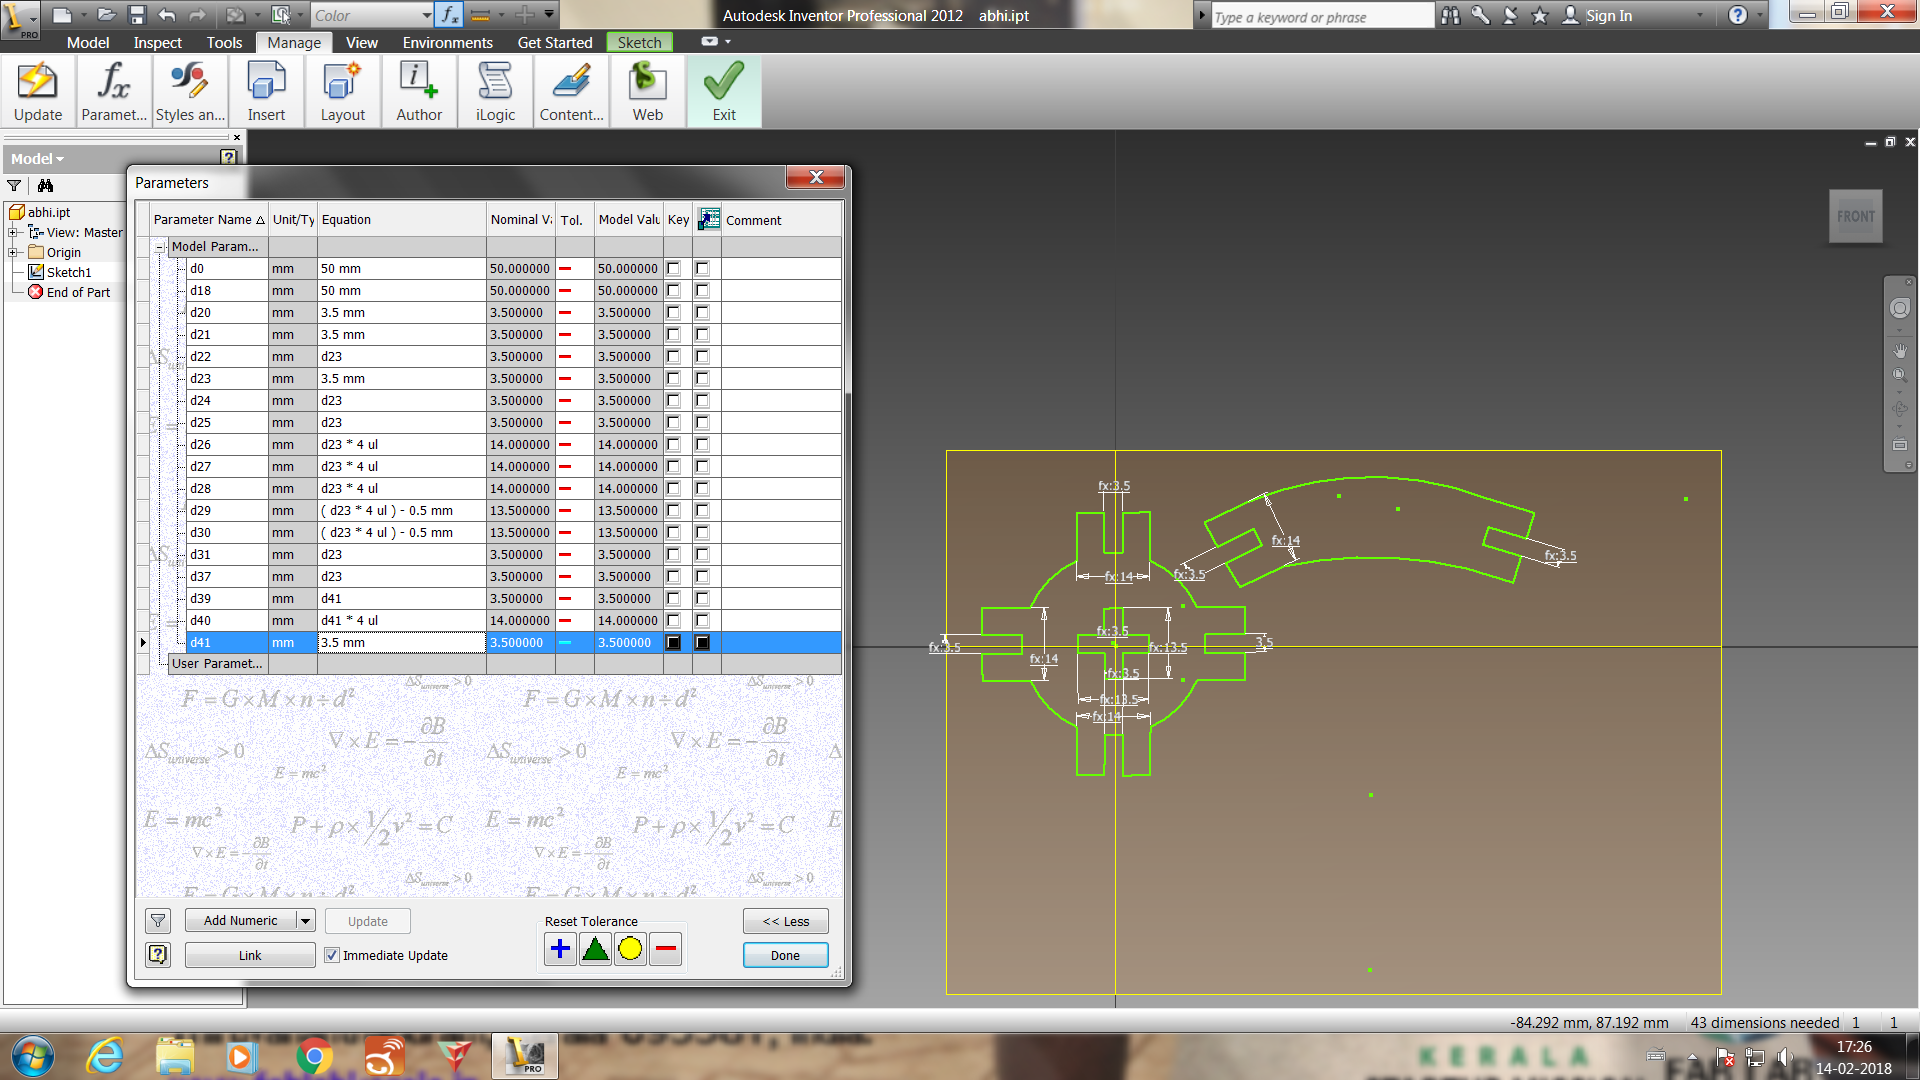Open the Environments ribbon tab
The width and height of the screenshot is (1920, 1080).
(447, 42)
